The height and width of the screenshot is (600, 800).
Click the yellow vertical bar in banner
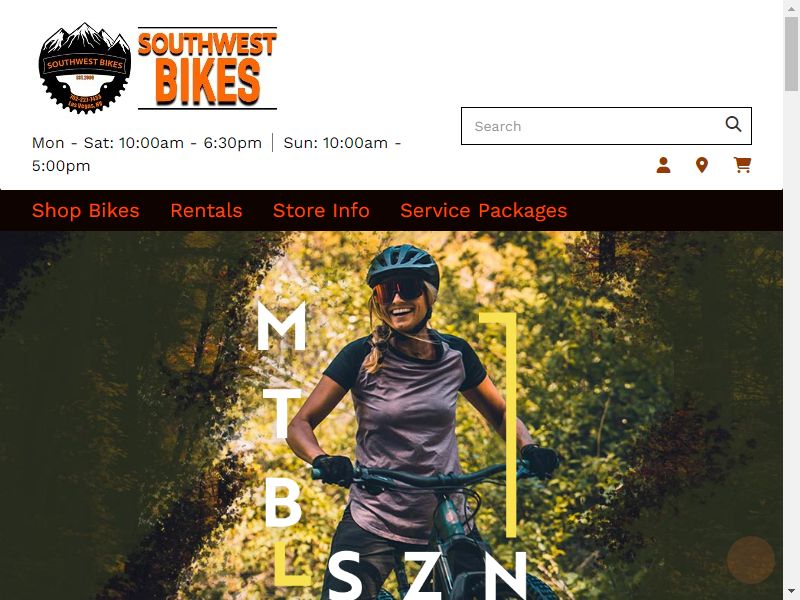(509, 425)
